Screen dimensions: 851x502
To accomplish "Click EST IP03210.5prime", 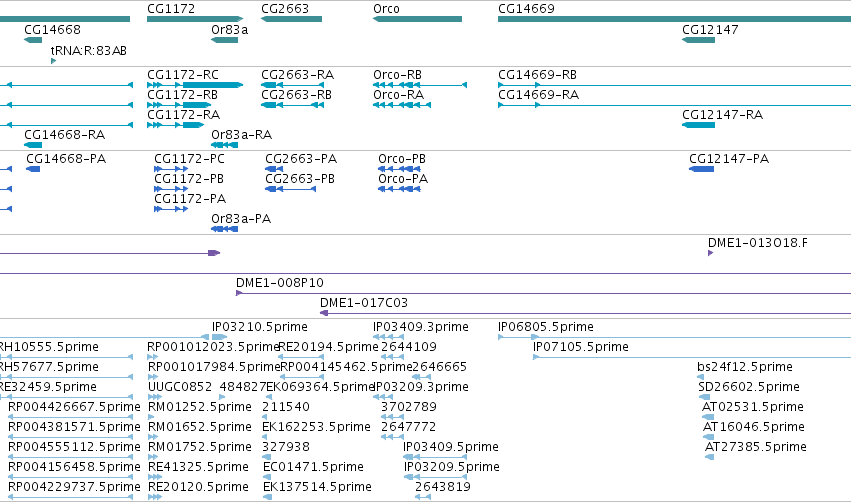I will 259,327.
